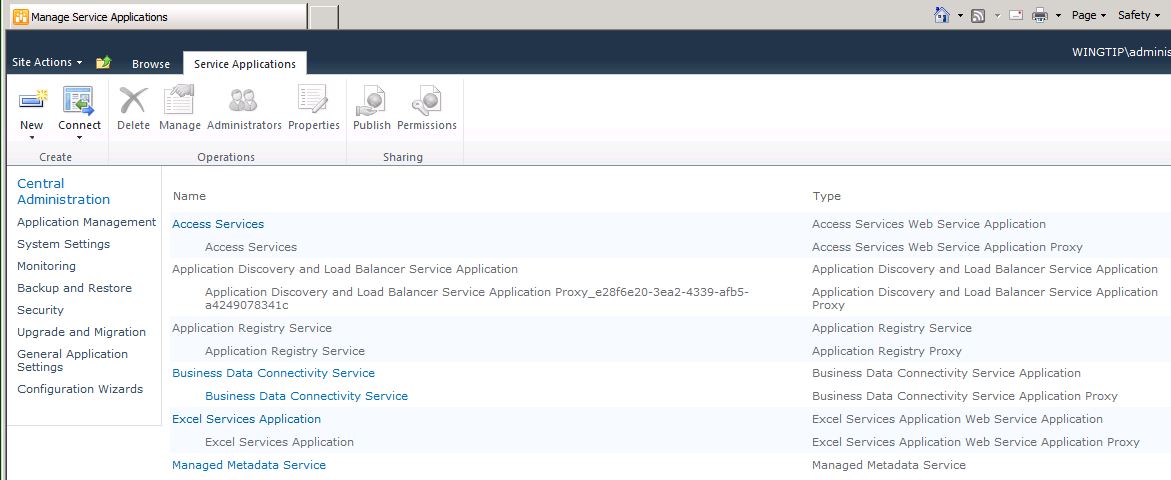The width and height of the screenshot is (1171, 480).
Task: Open General Application Settings
Action: [x=72, y=361]
